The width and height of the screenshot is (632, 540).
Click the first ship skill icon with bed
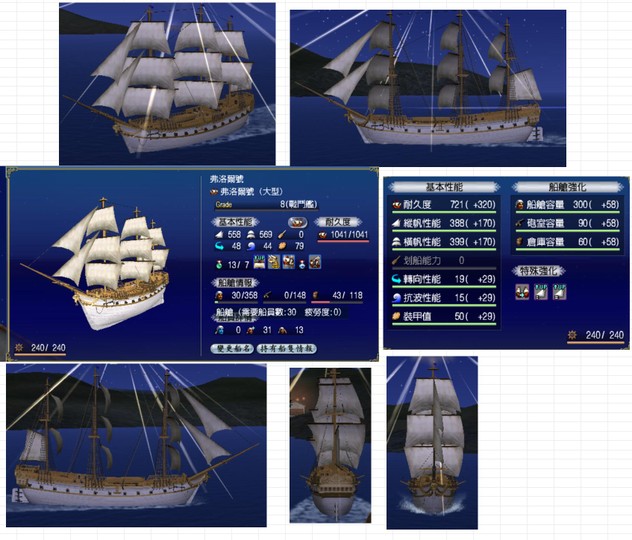pos(259,262)
